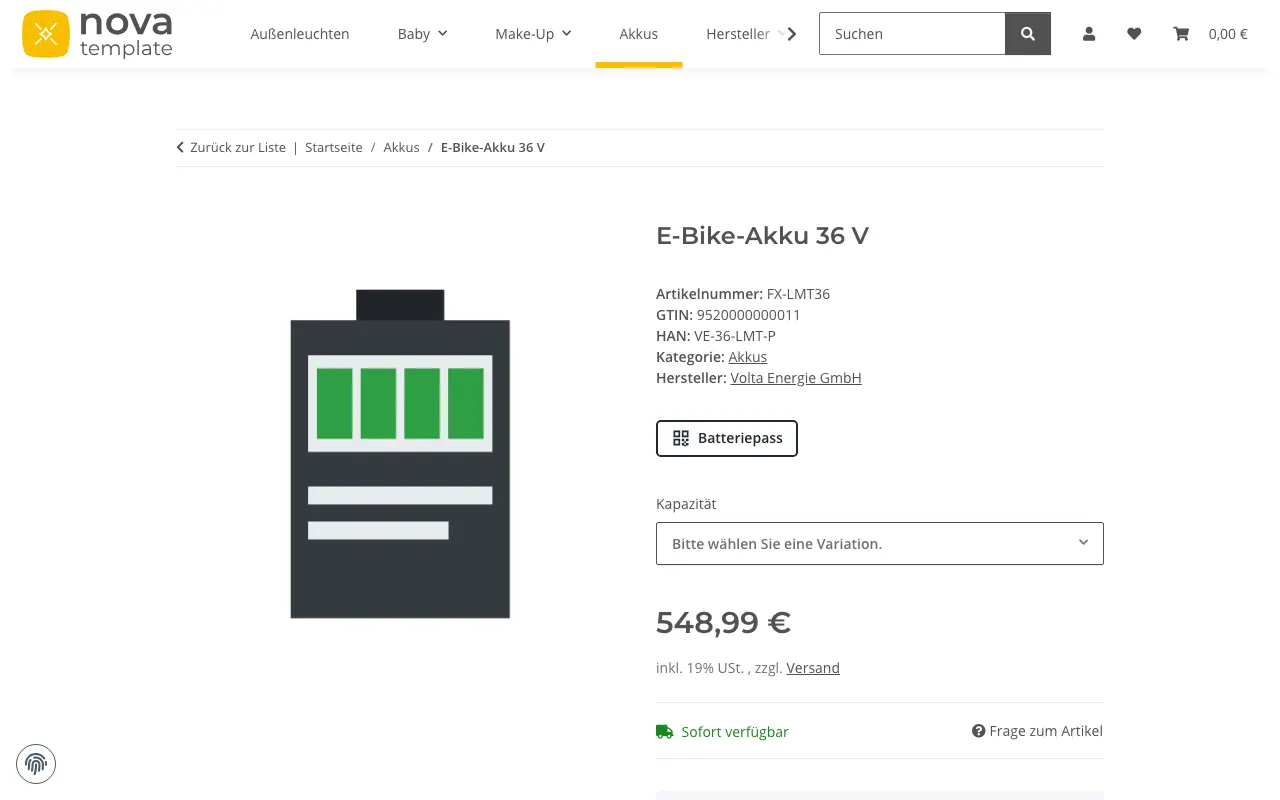This screenshot has width=1280, height=800.
Task: Open the Akkus category link under Kategorie
Action: [x=748, y=357]
